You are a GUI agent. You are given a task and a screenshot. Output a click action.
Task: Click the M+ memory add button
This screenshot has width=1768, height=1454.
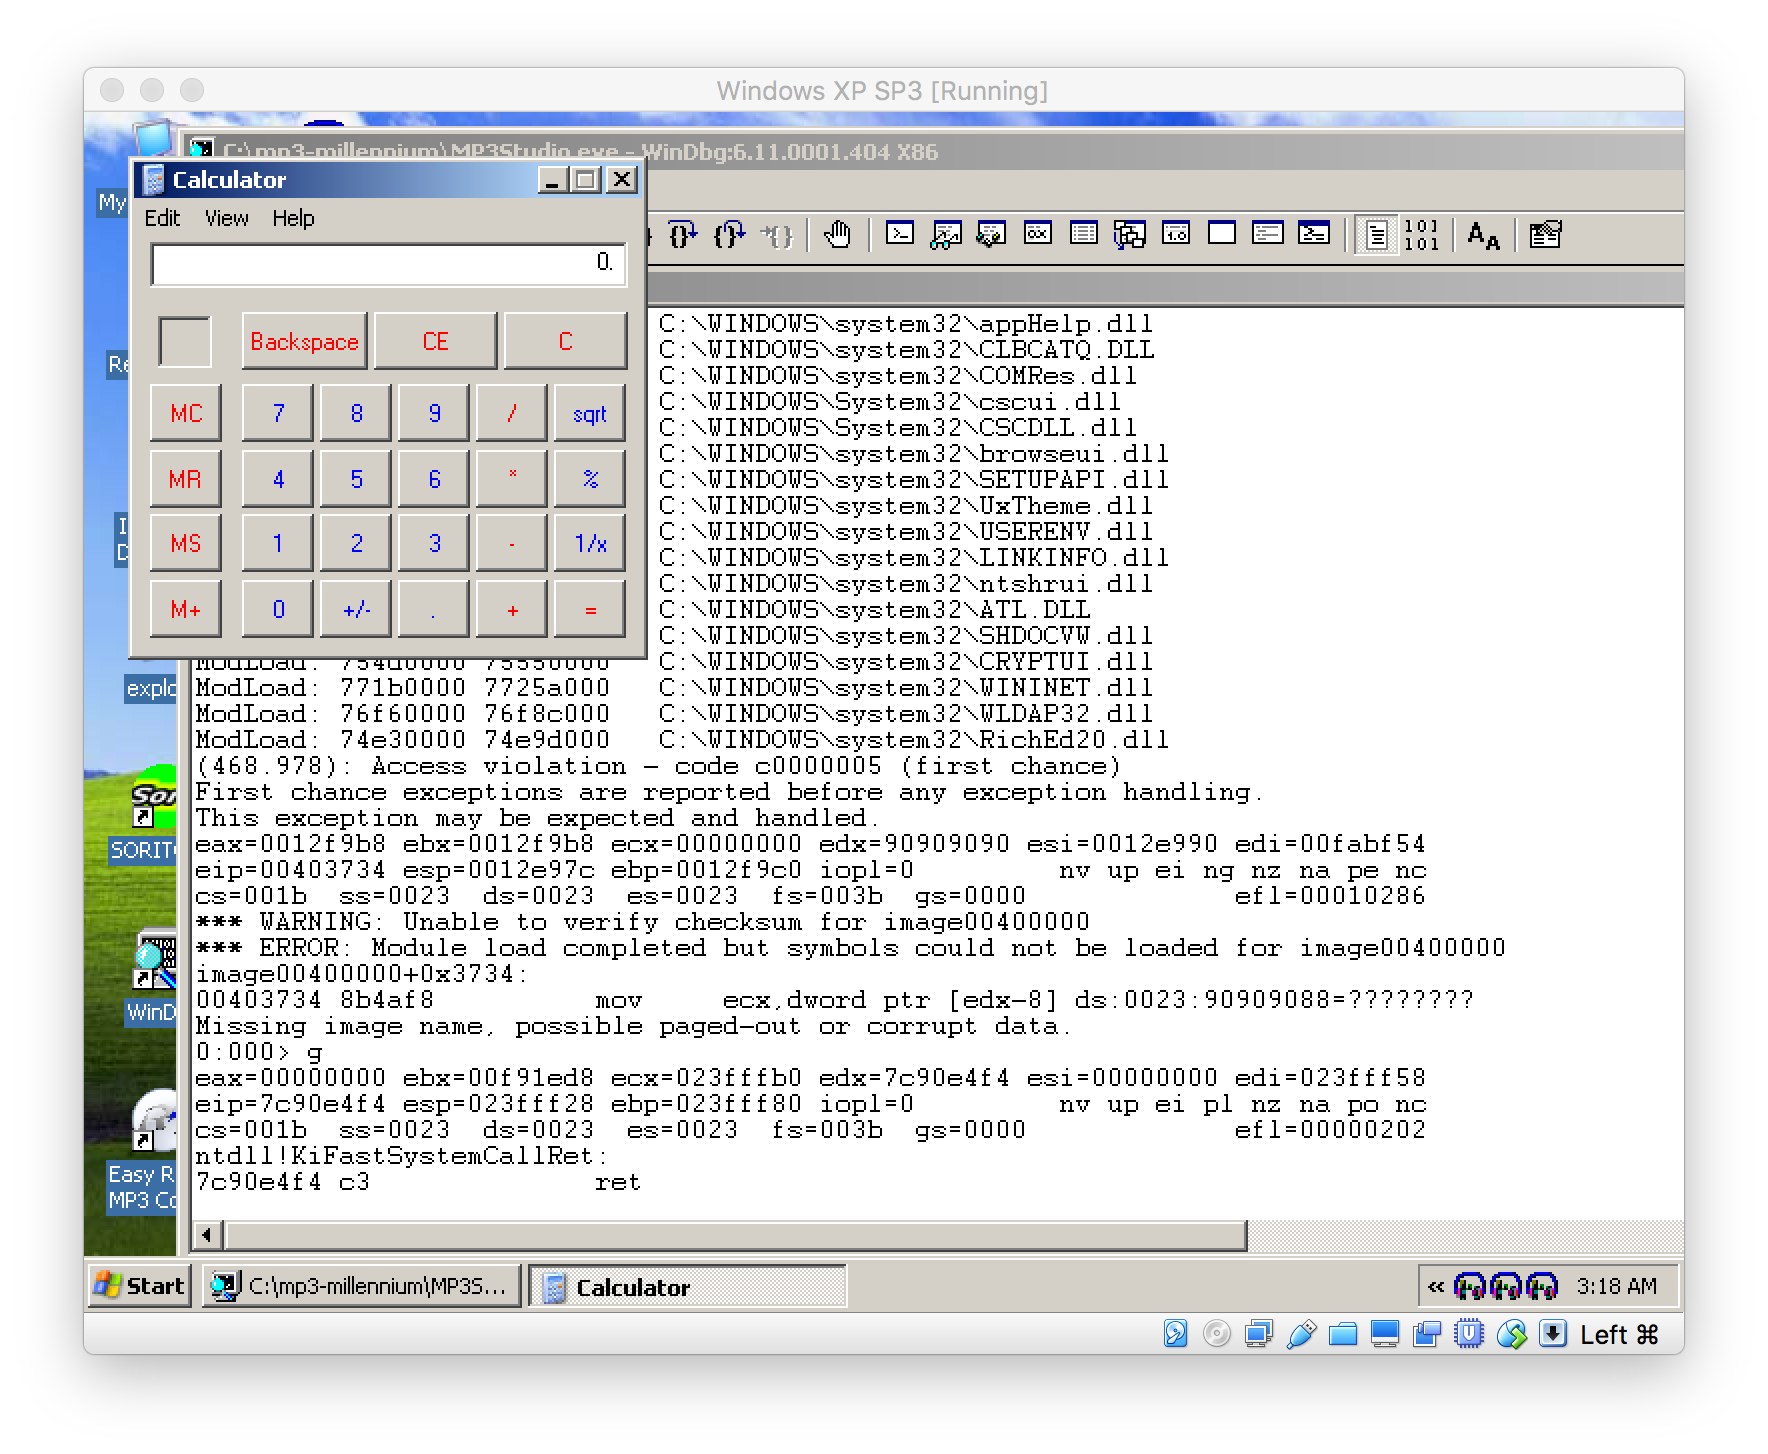tap(186, 609)
